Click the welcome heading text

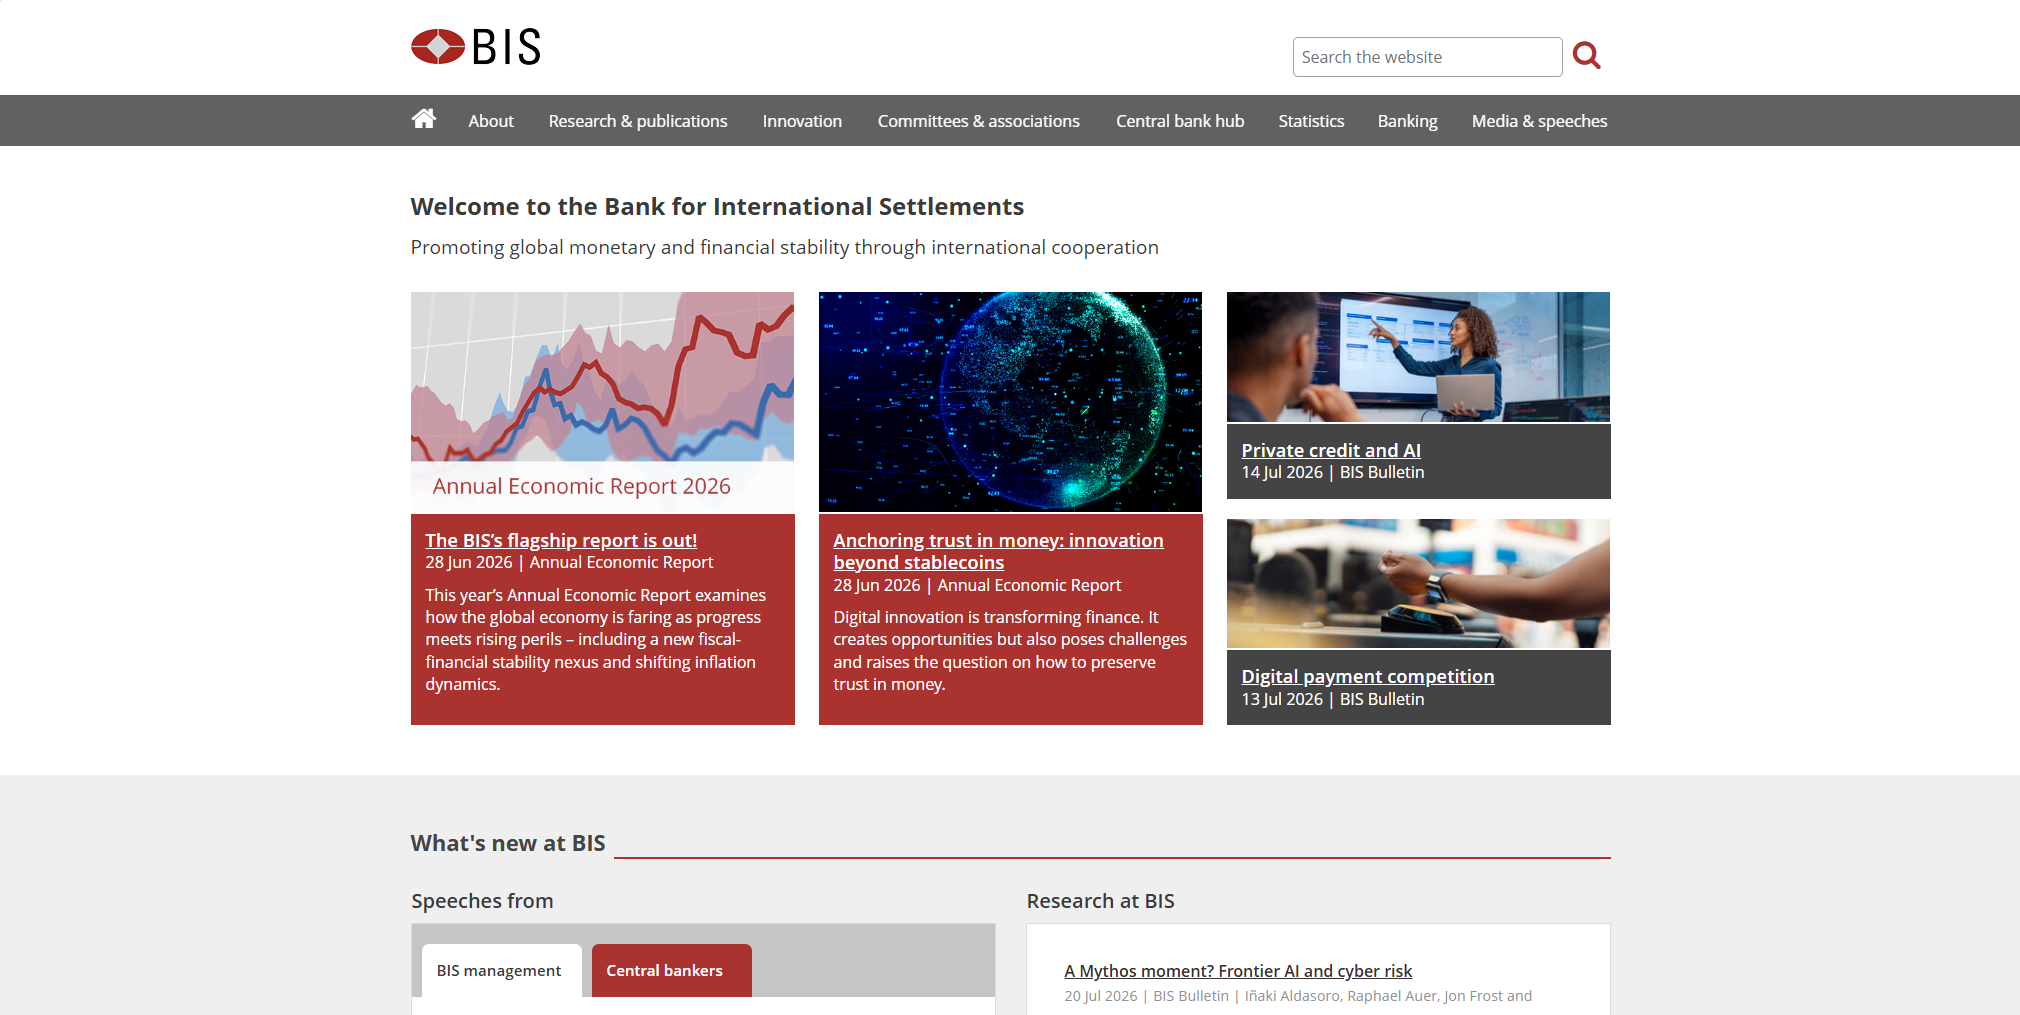717,206
